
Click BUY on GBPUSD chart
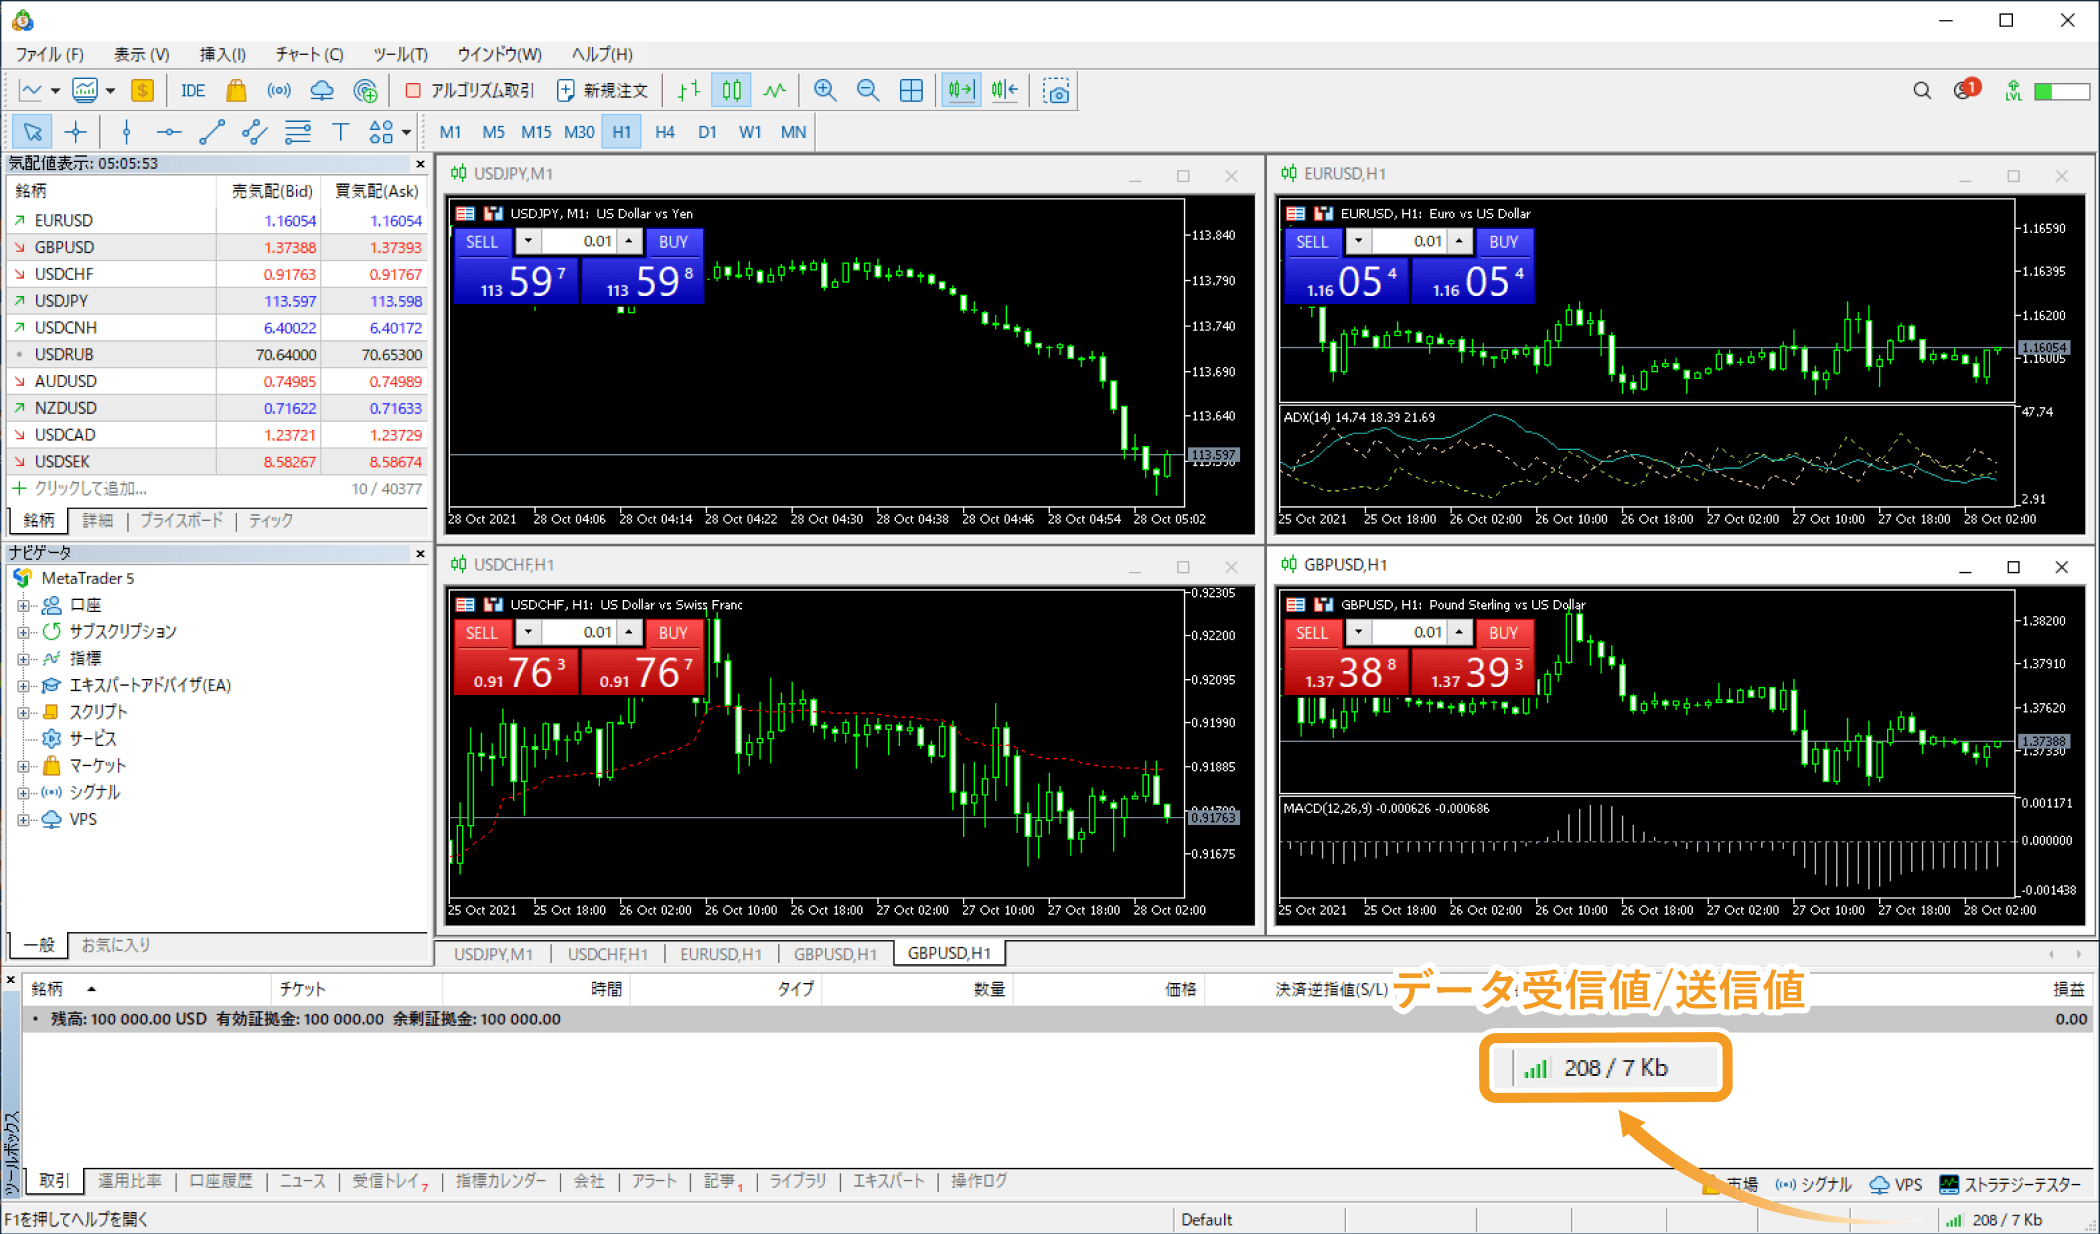[x=1503, y=632]
